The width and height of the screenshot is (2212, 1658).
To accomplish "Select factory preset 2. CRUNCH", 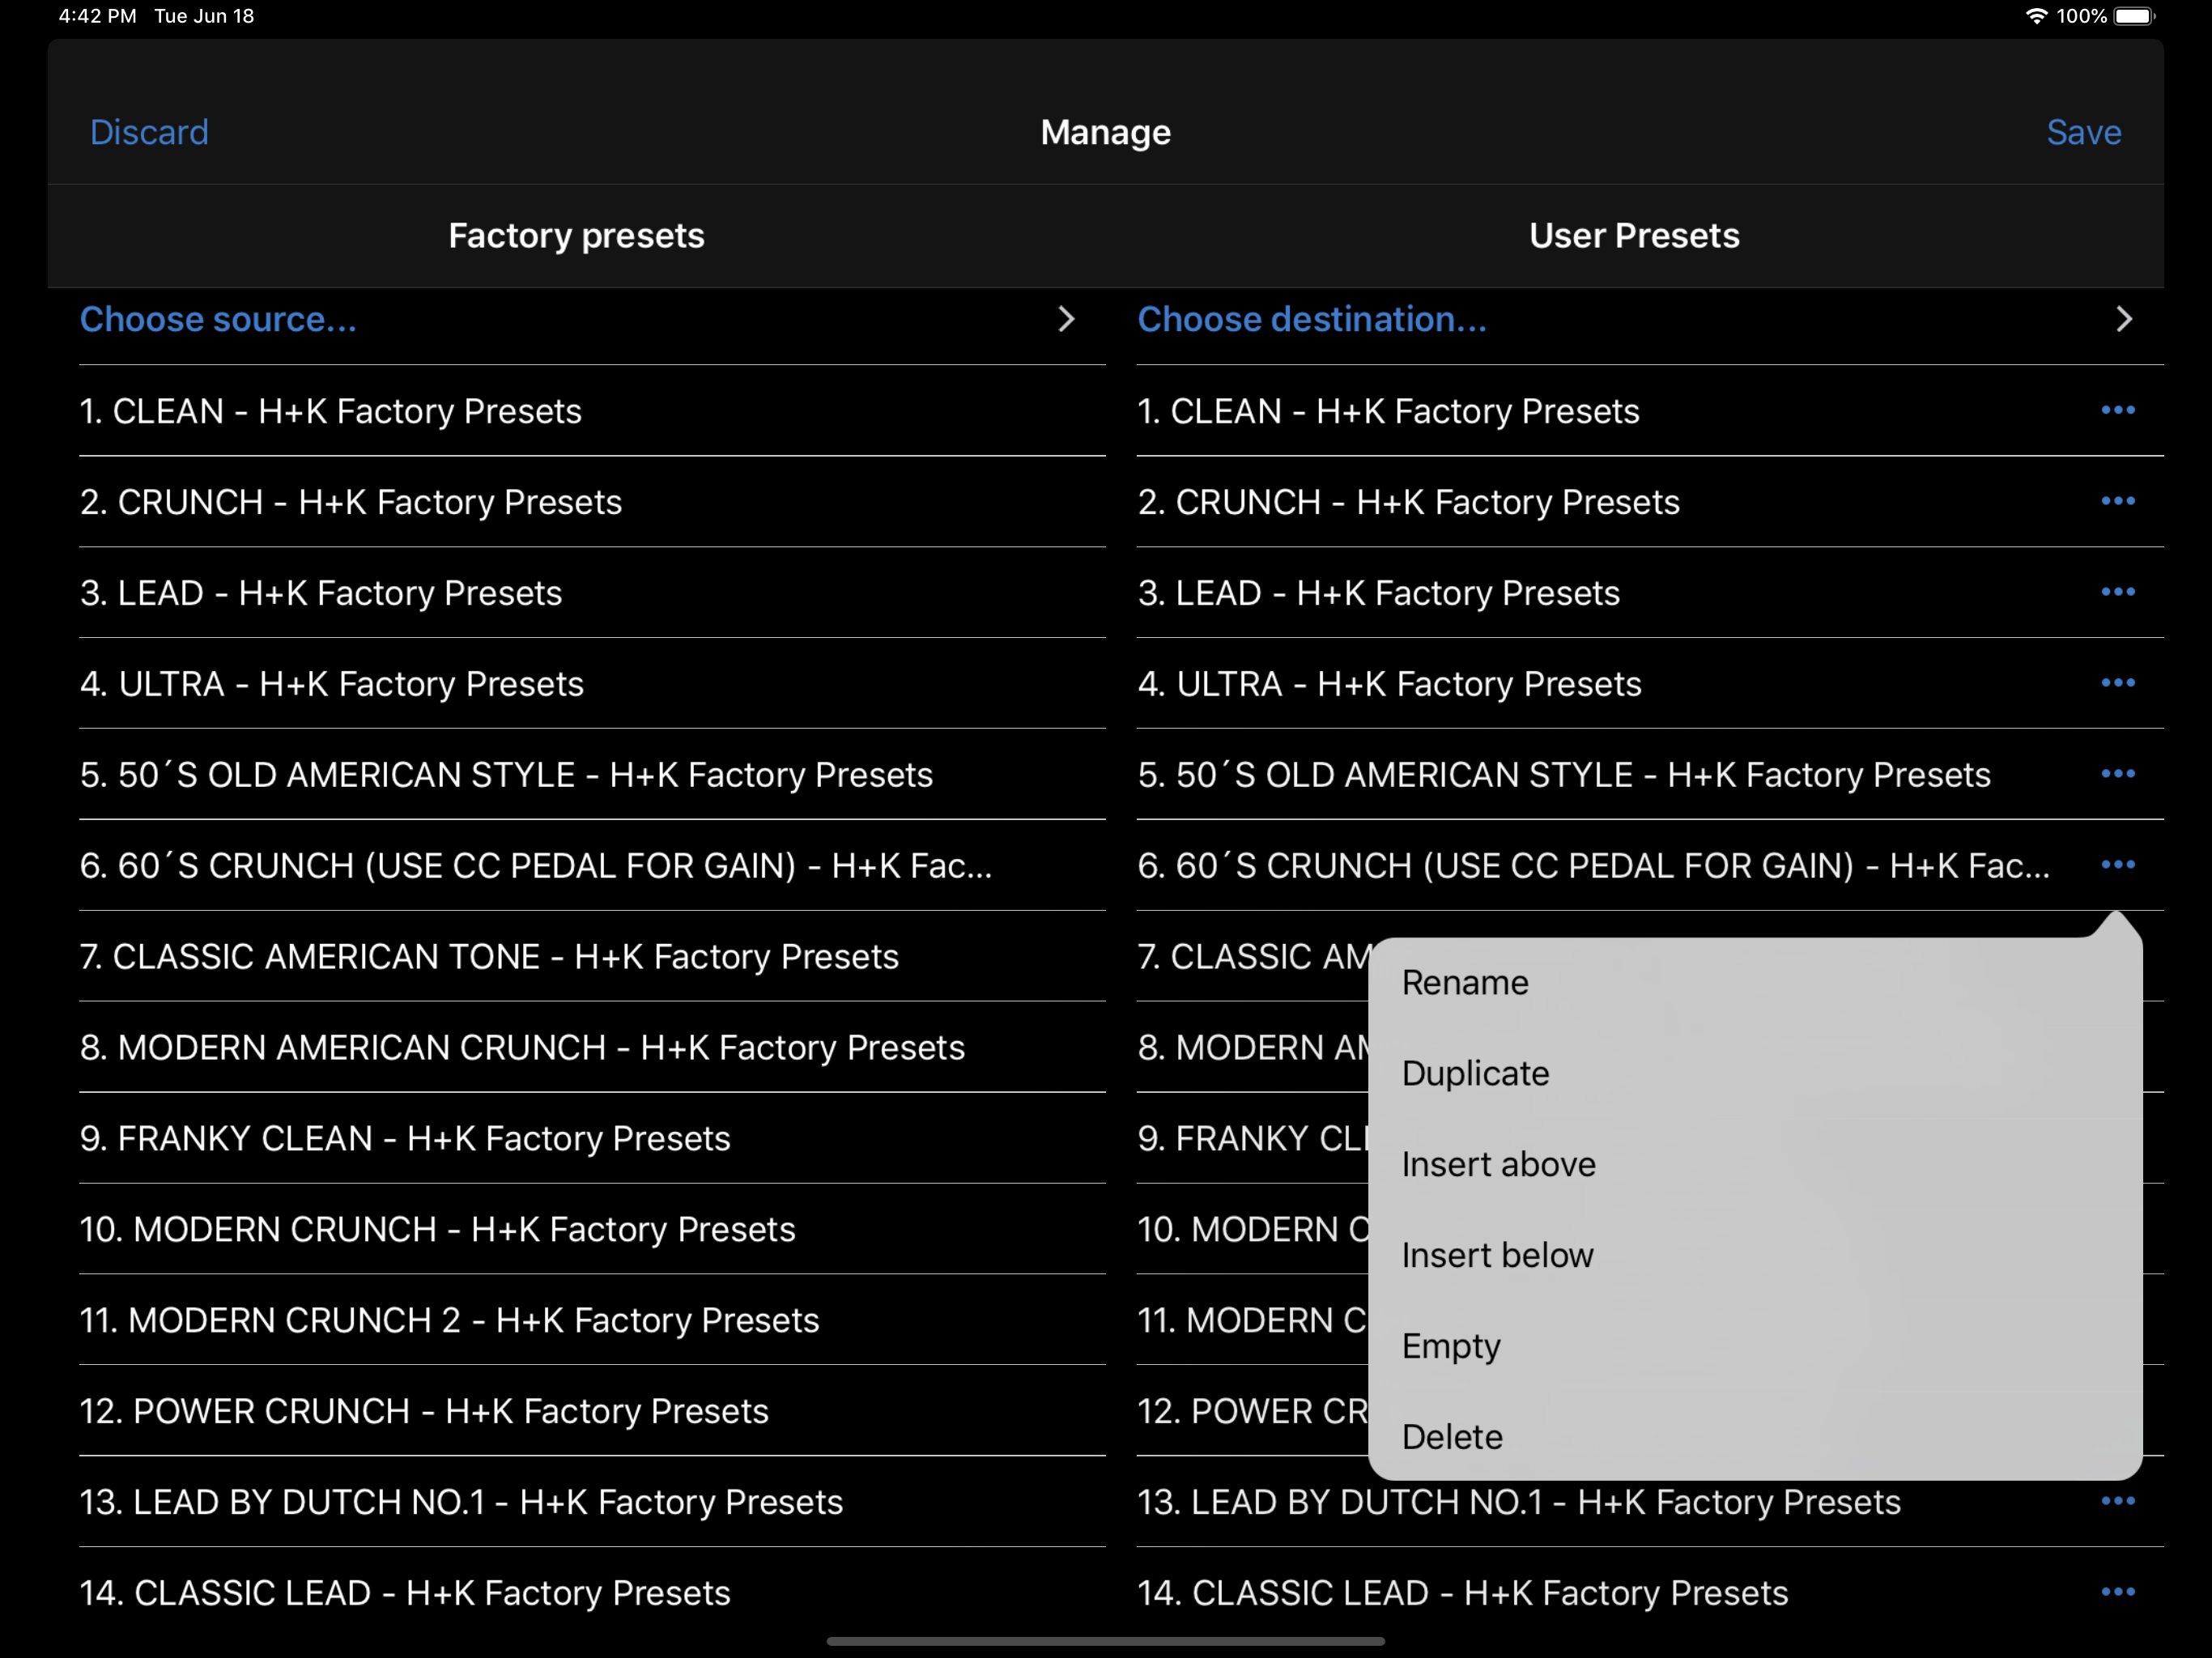I will [x=592, y=502].
